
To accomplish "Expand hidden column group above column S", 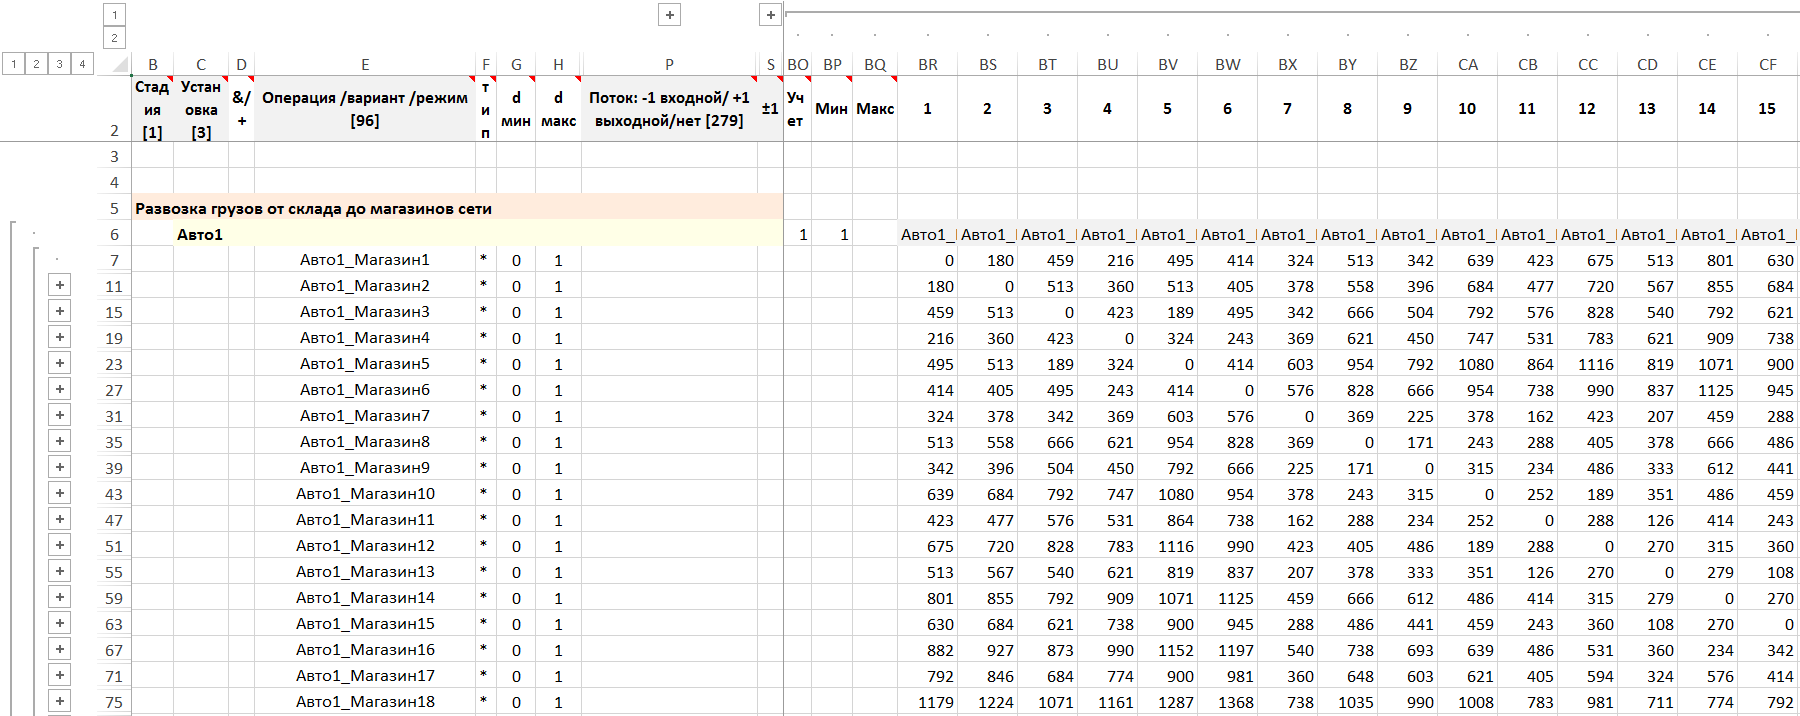I will [x=770, y=15].
